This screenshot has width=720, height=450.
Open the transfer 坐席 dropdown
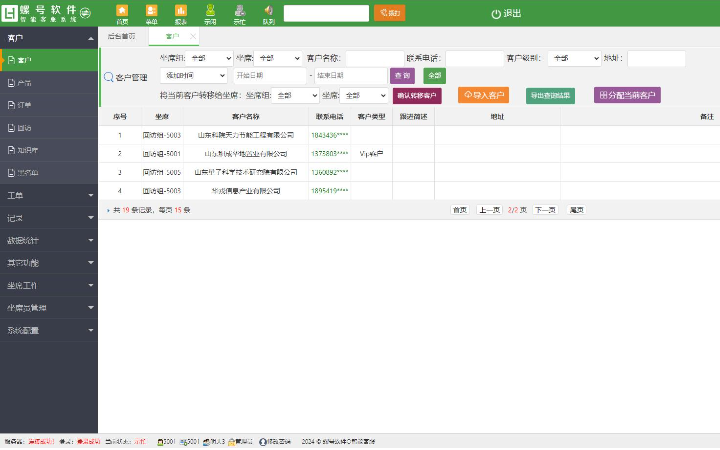pyautogui.click(x=364, y=96)
